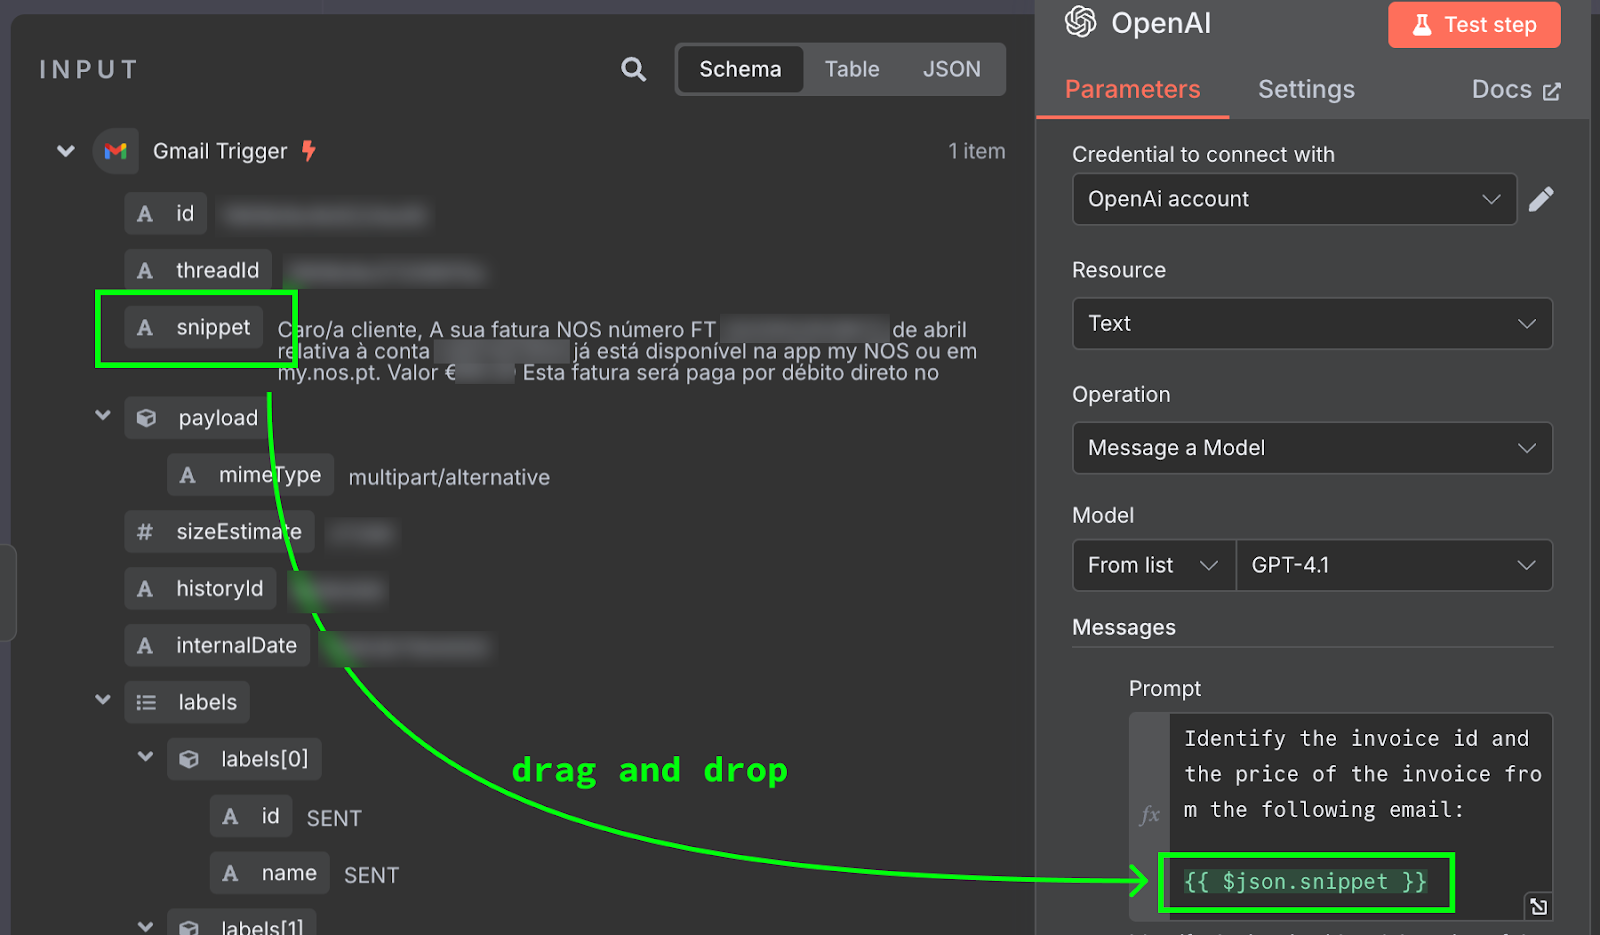This screenshot has height=935, width=1600.
Task: Open the OpenAi account credential dropdown
Action: 1294,199
